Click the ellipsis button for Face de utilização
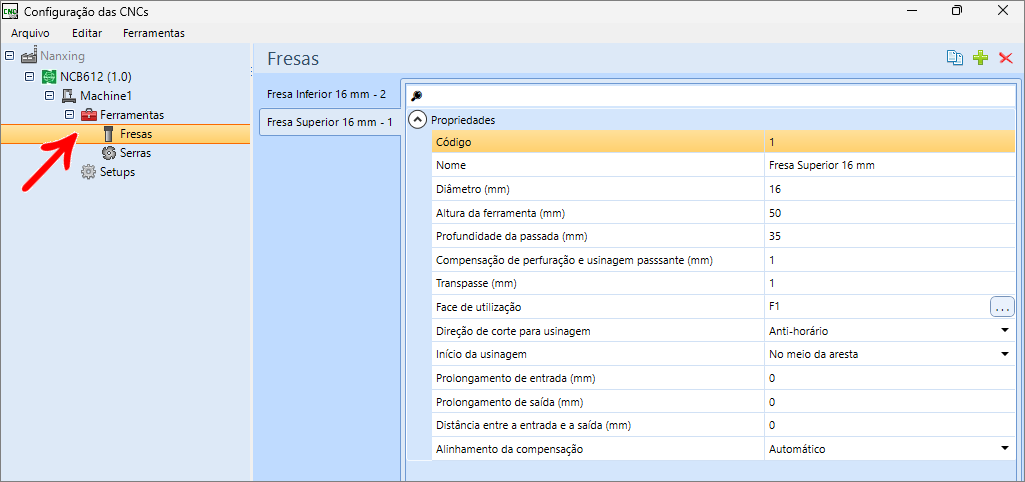Viewport: 1025px width, 482px height. [x=1002, y=307]
